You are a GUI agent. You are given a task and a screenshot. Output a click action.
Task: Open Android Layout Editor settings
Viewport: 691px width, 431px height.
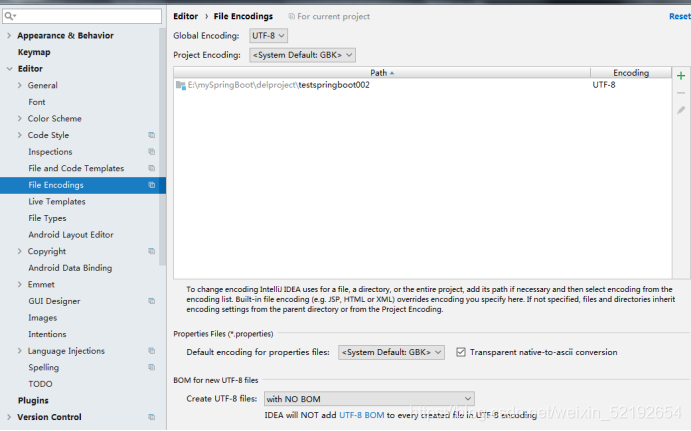[71, 235]
